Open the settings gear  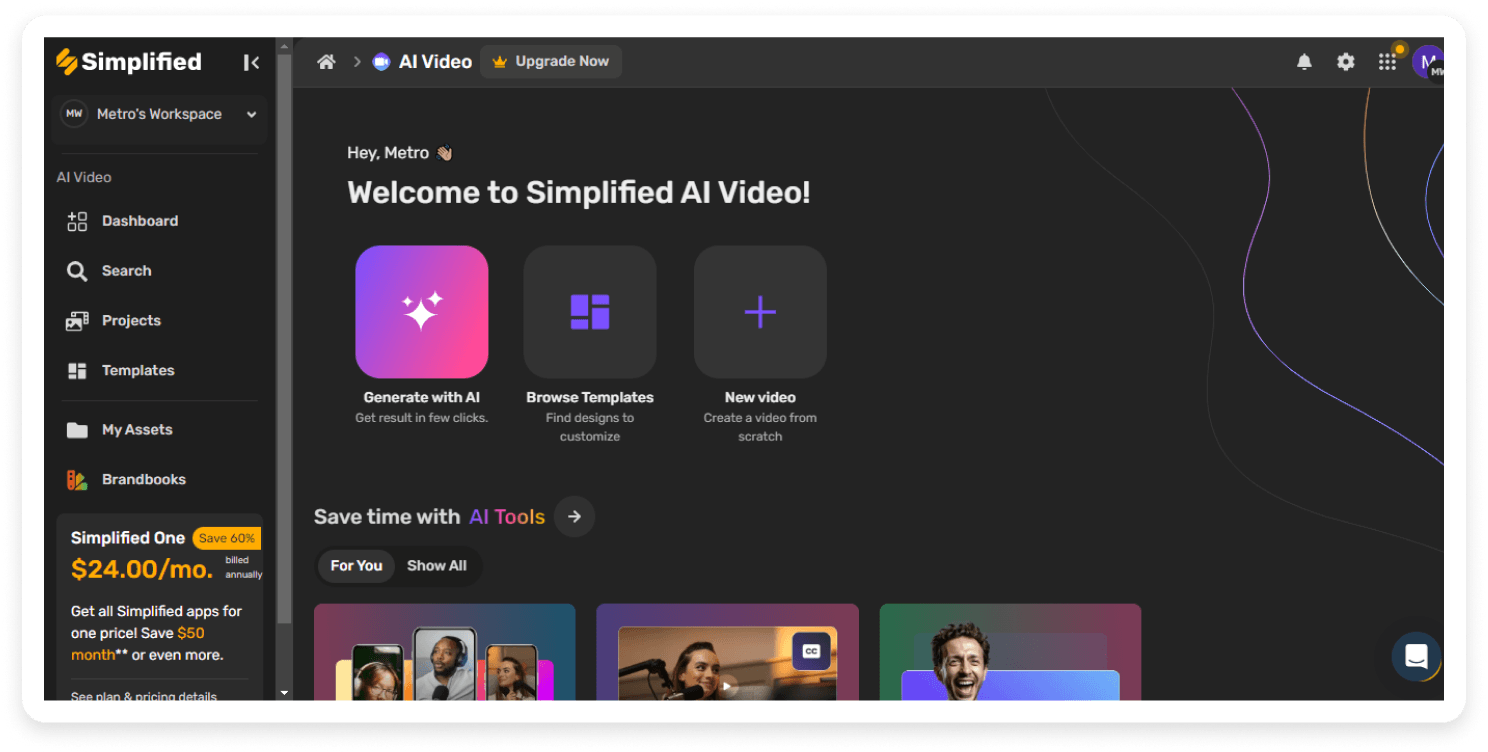(x=1345, y=61)
